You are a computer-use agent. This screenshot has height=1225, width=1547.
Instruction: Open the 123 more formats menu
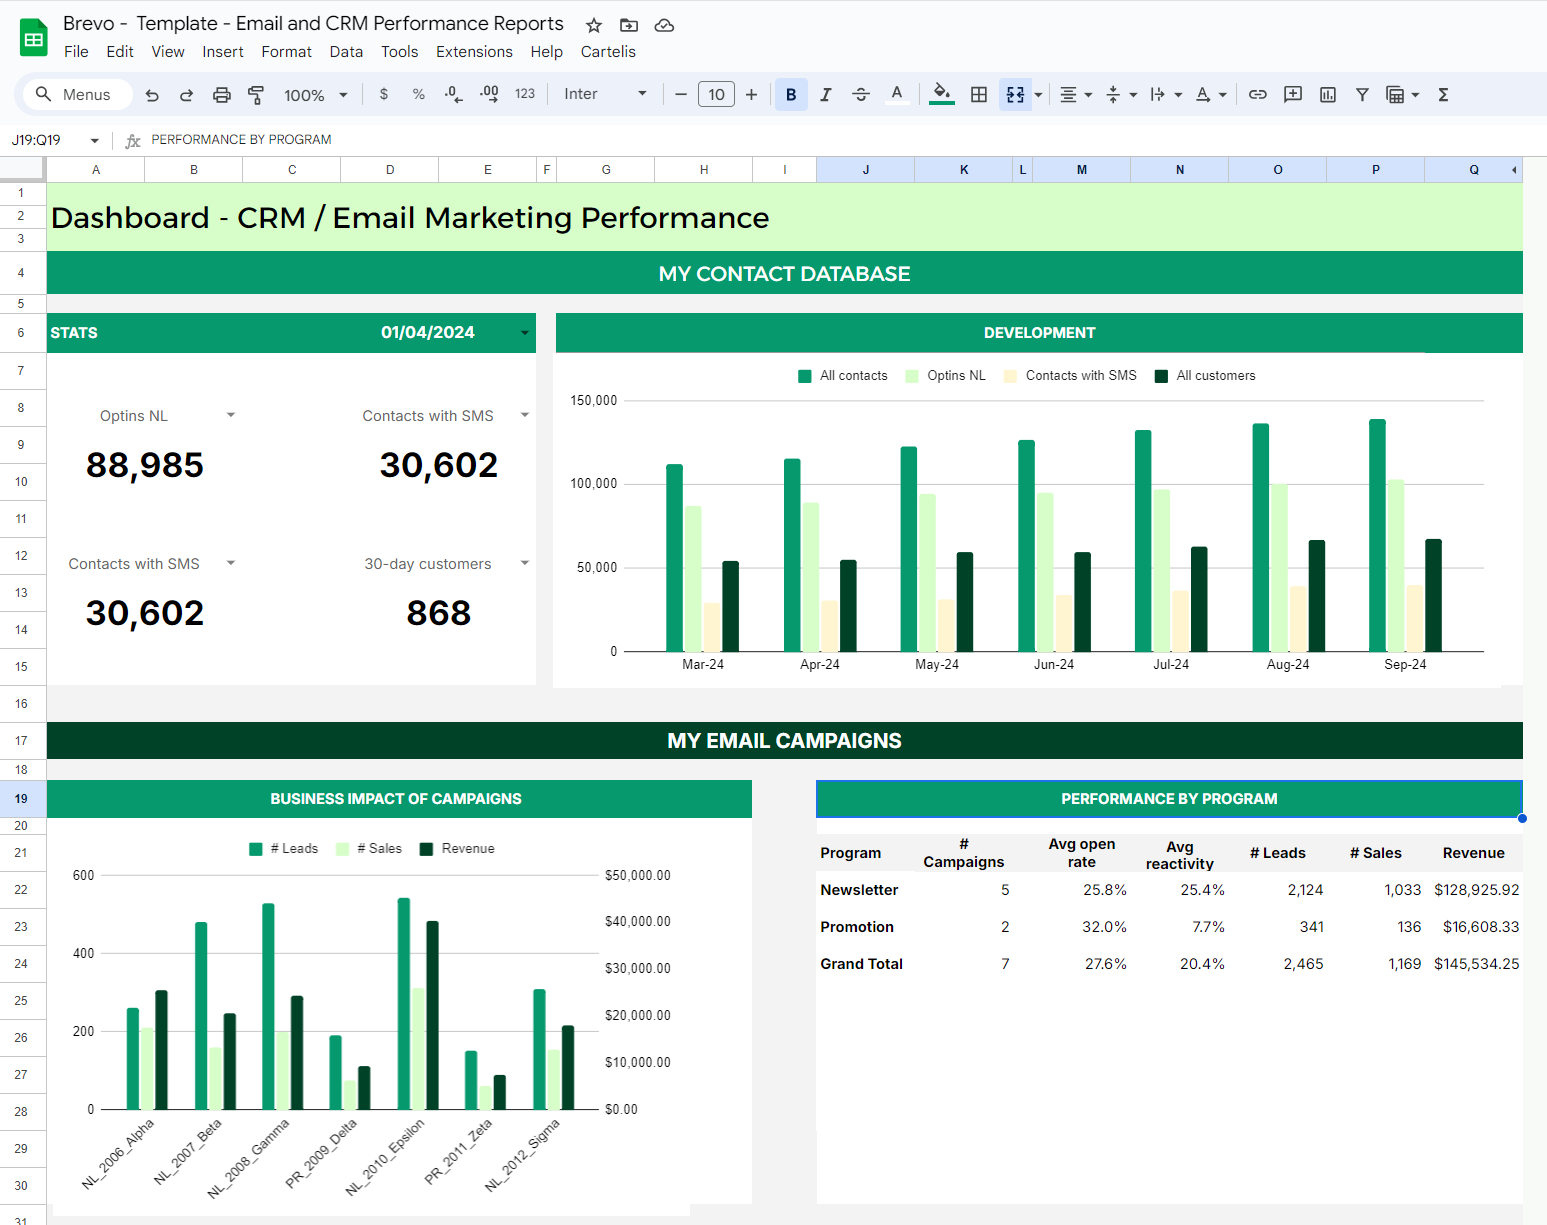click(525, 94)
